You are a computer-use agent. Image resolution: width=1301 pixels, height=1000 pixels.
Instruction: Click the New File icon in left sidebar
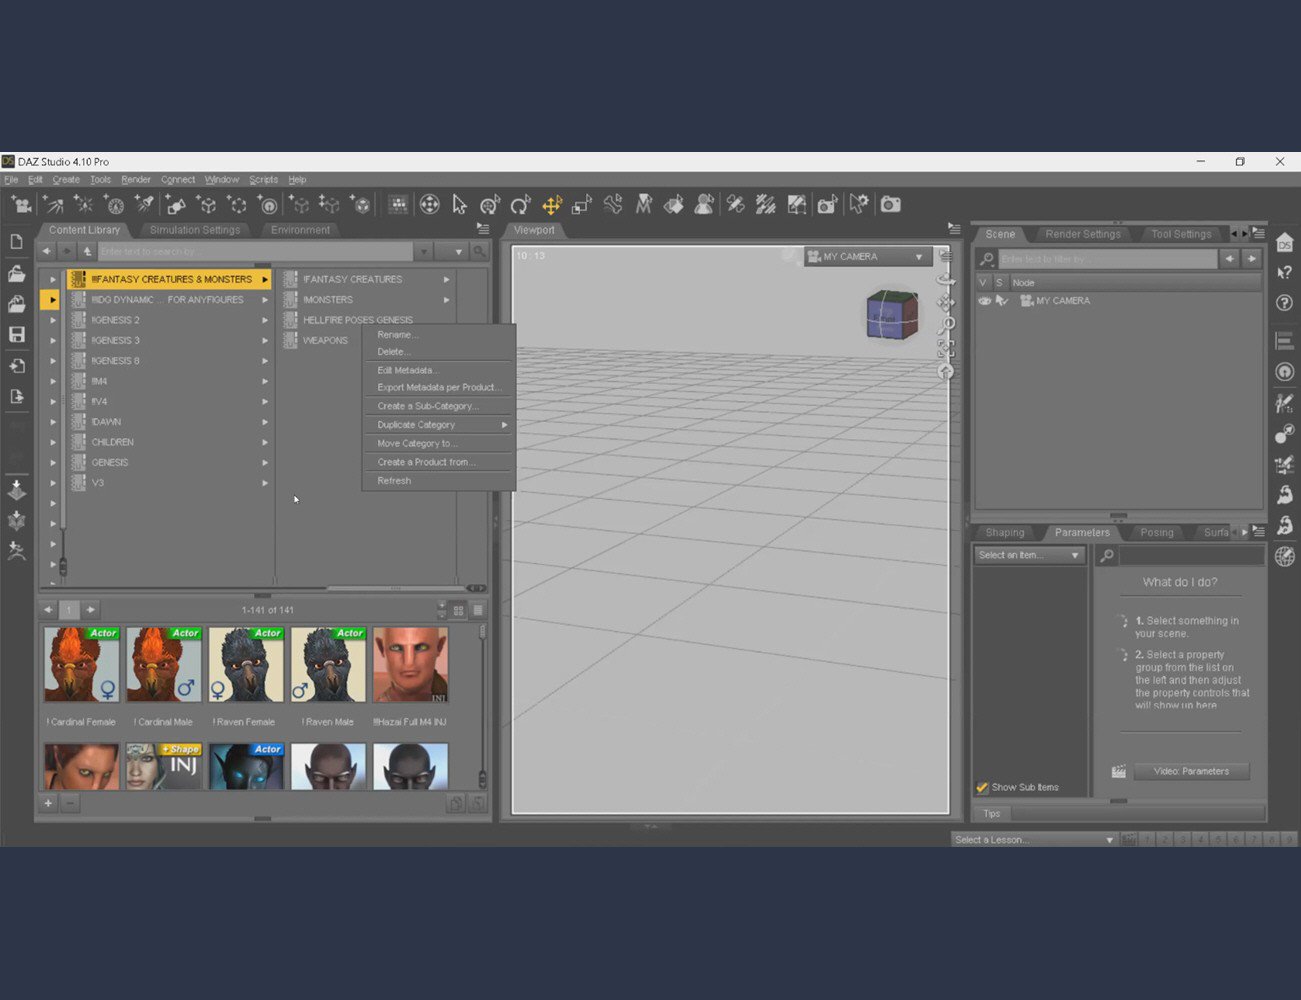pos(16,242)
